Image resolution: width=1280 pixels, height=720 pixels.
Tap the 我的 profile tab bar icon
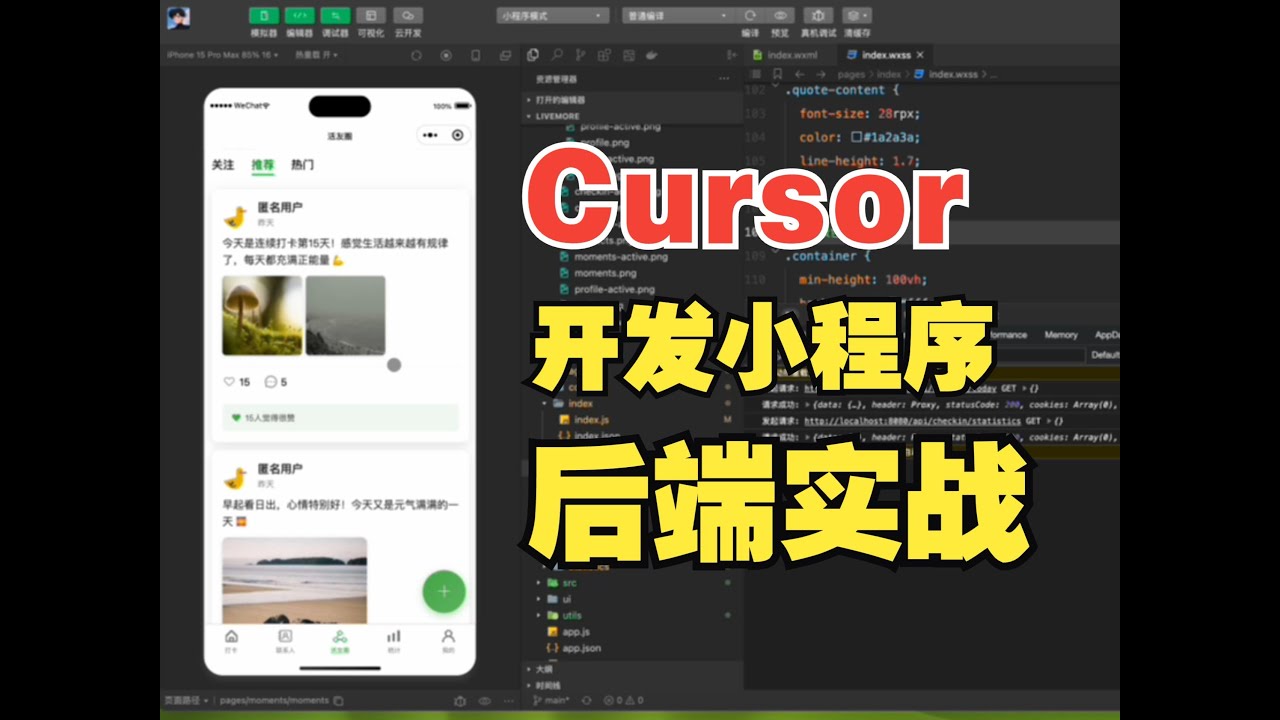click(x=448, y=641)
